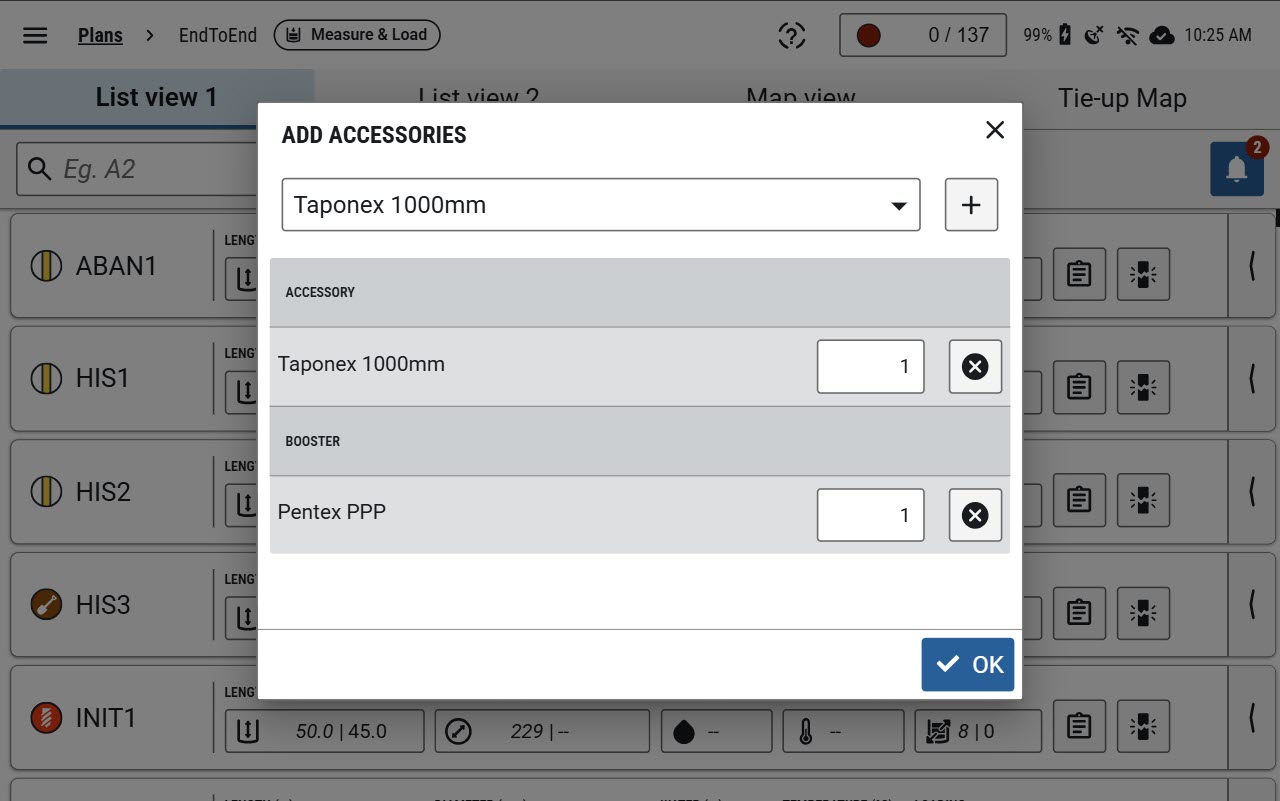Click the satellite GPS status icon
The image size is (1280, 801).
[x=1095, y=35]
